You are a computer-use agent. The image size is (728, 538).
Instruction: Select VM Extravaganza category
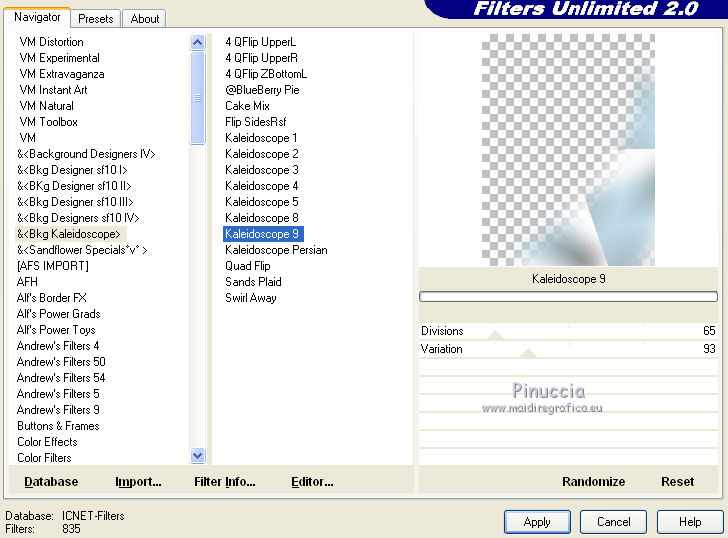point(62,74)
